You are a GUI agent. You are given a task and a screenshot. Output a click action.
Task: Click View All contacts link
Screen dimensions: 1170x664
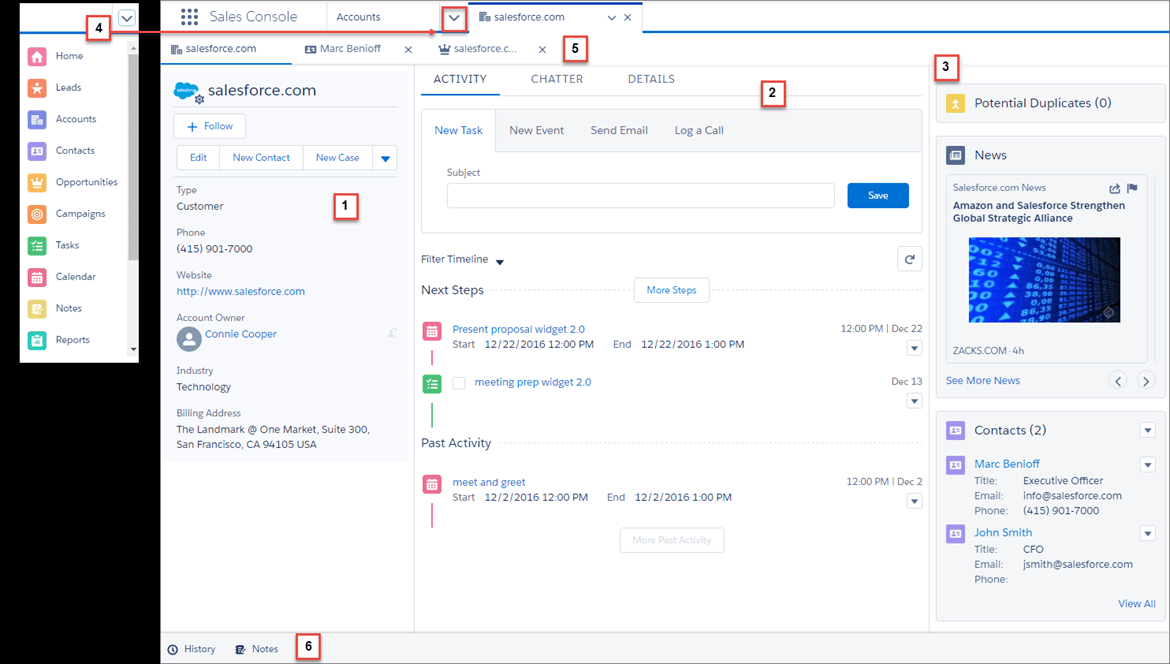coord(1136,604)
